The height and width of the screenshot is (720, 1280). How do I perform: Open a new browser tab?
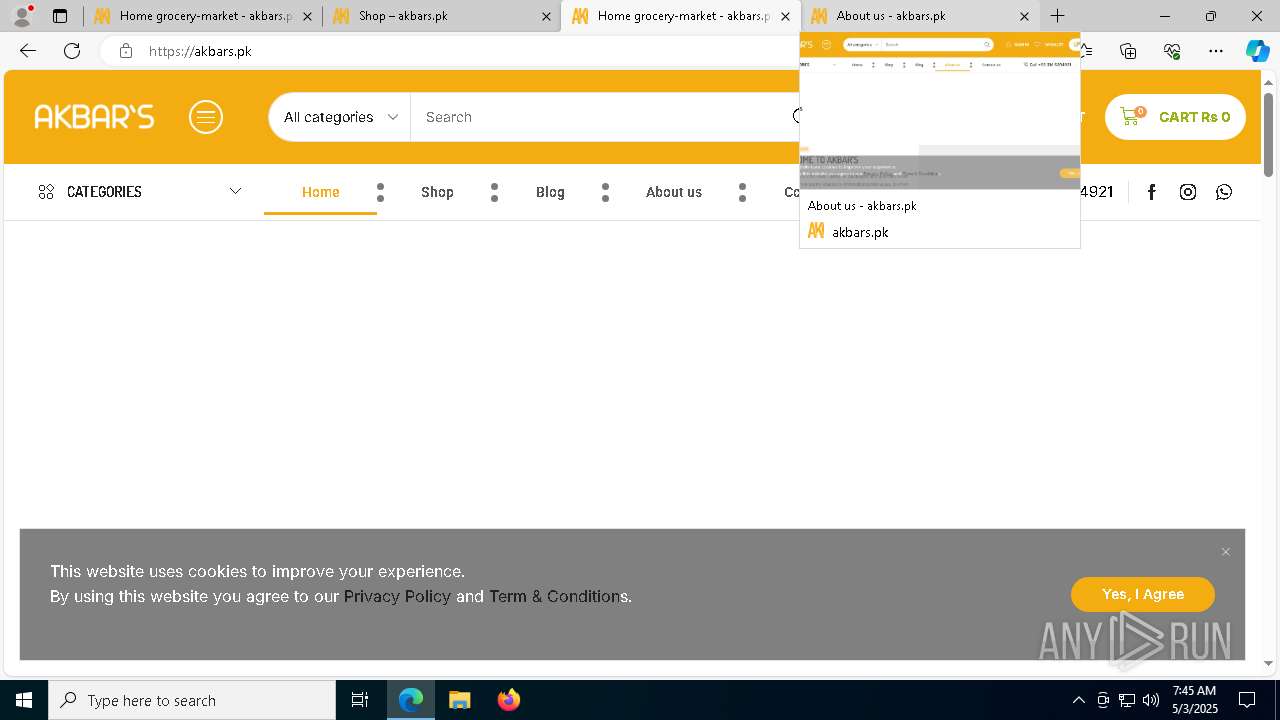(x=1057, y=16)
